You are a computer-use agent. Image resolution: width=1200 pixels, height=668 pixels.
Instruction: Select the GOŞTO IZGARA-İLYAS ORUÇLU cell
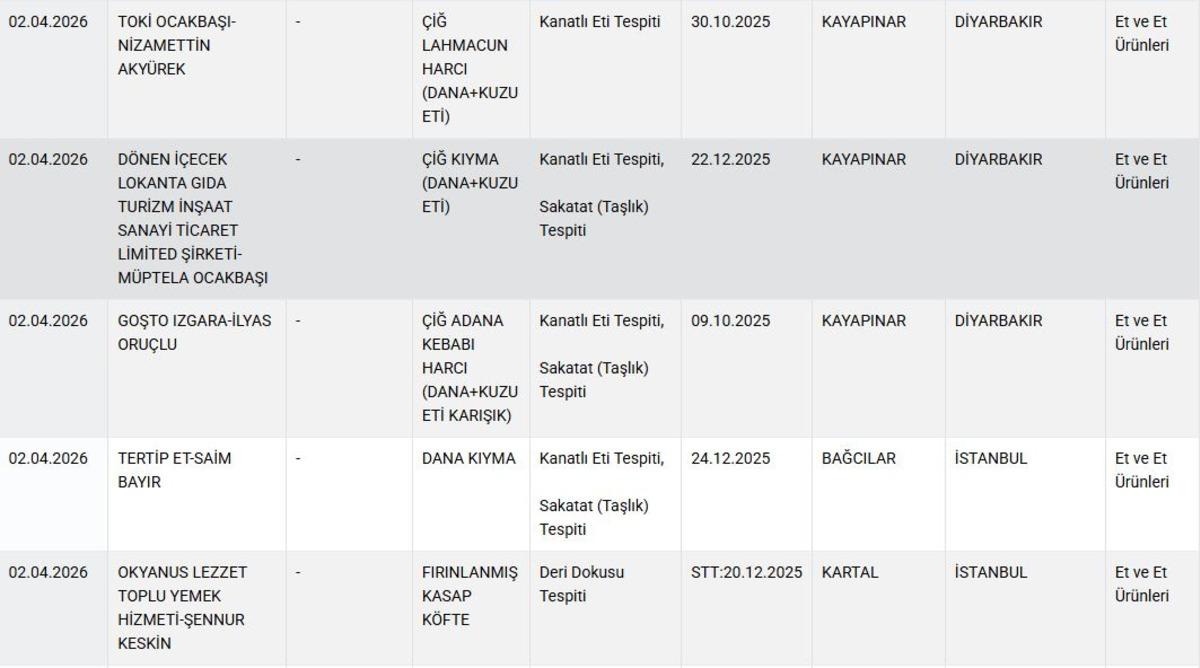[194, 332]
